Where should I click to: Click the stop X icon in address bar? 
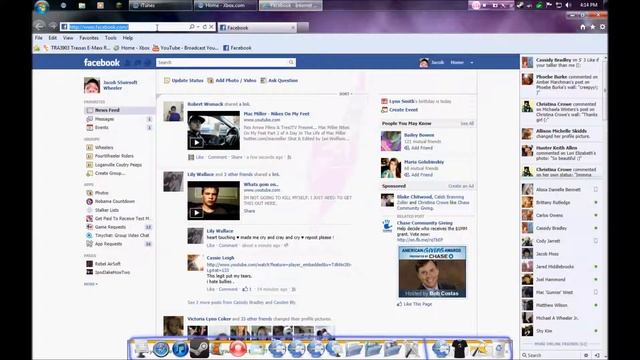coord(211,27)
